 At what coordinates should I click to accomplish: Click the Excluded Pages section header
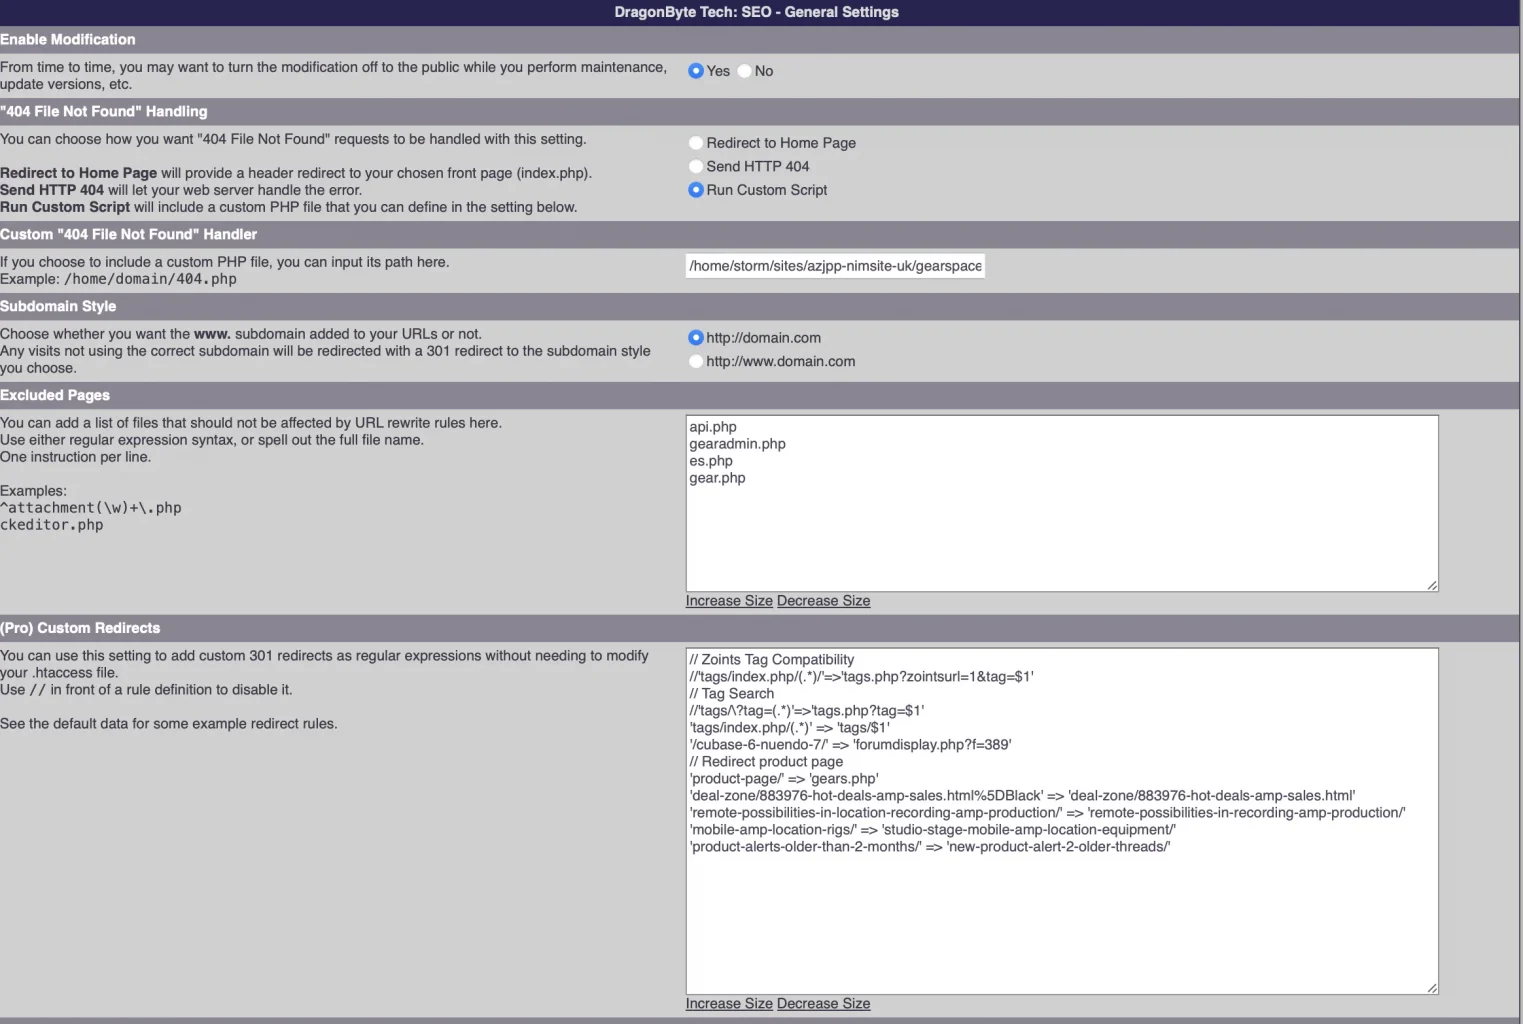click(55, 395)
